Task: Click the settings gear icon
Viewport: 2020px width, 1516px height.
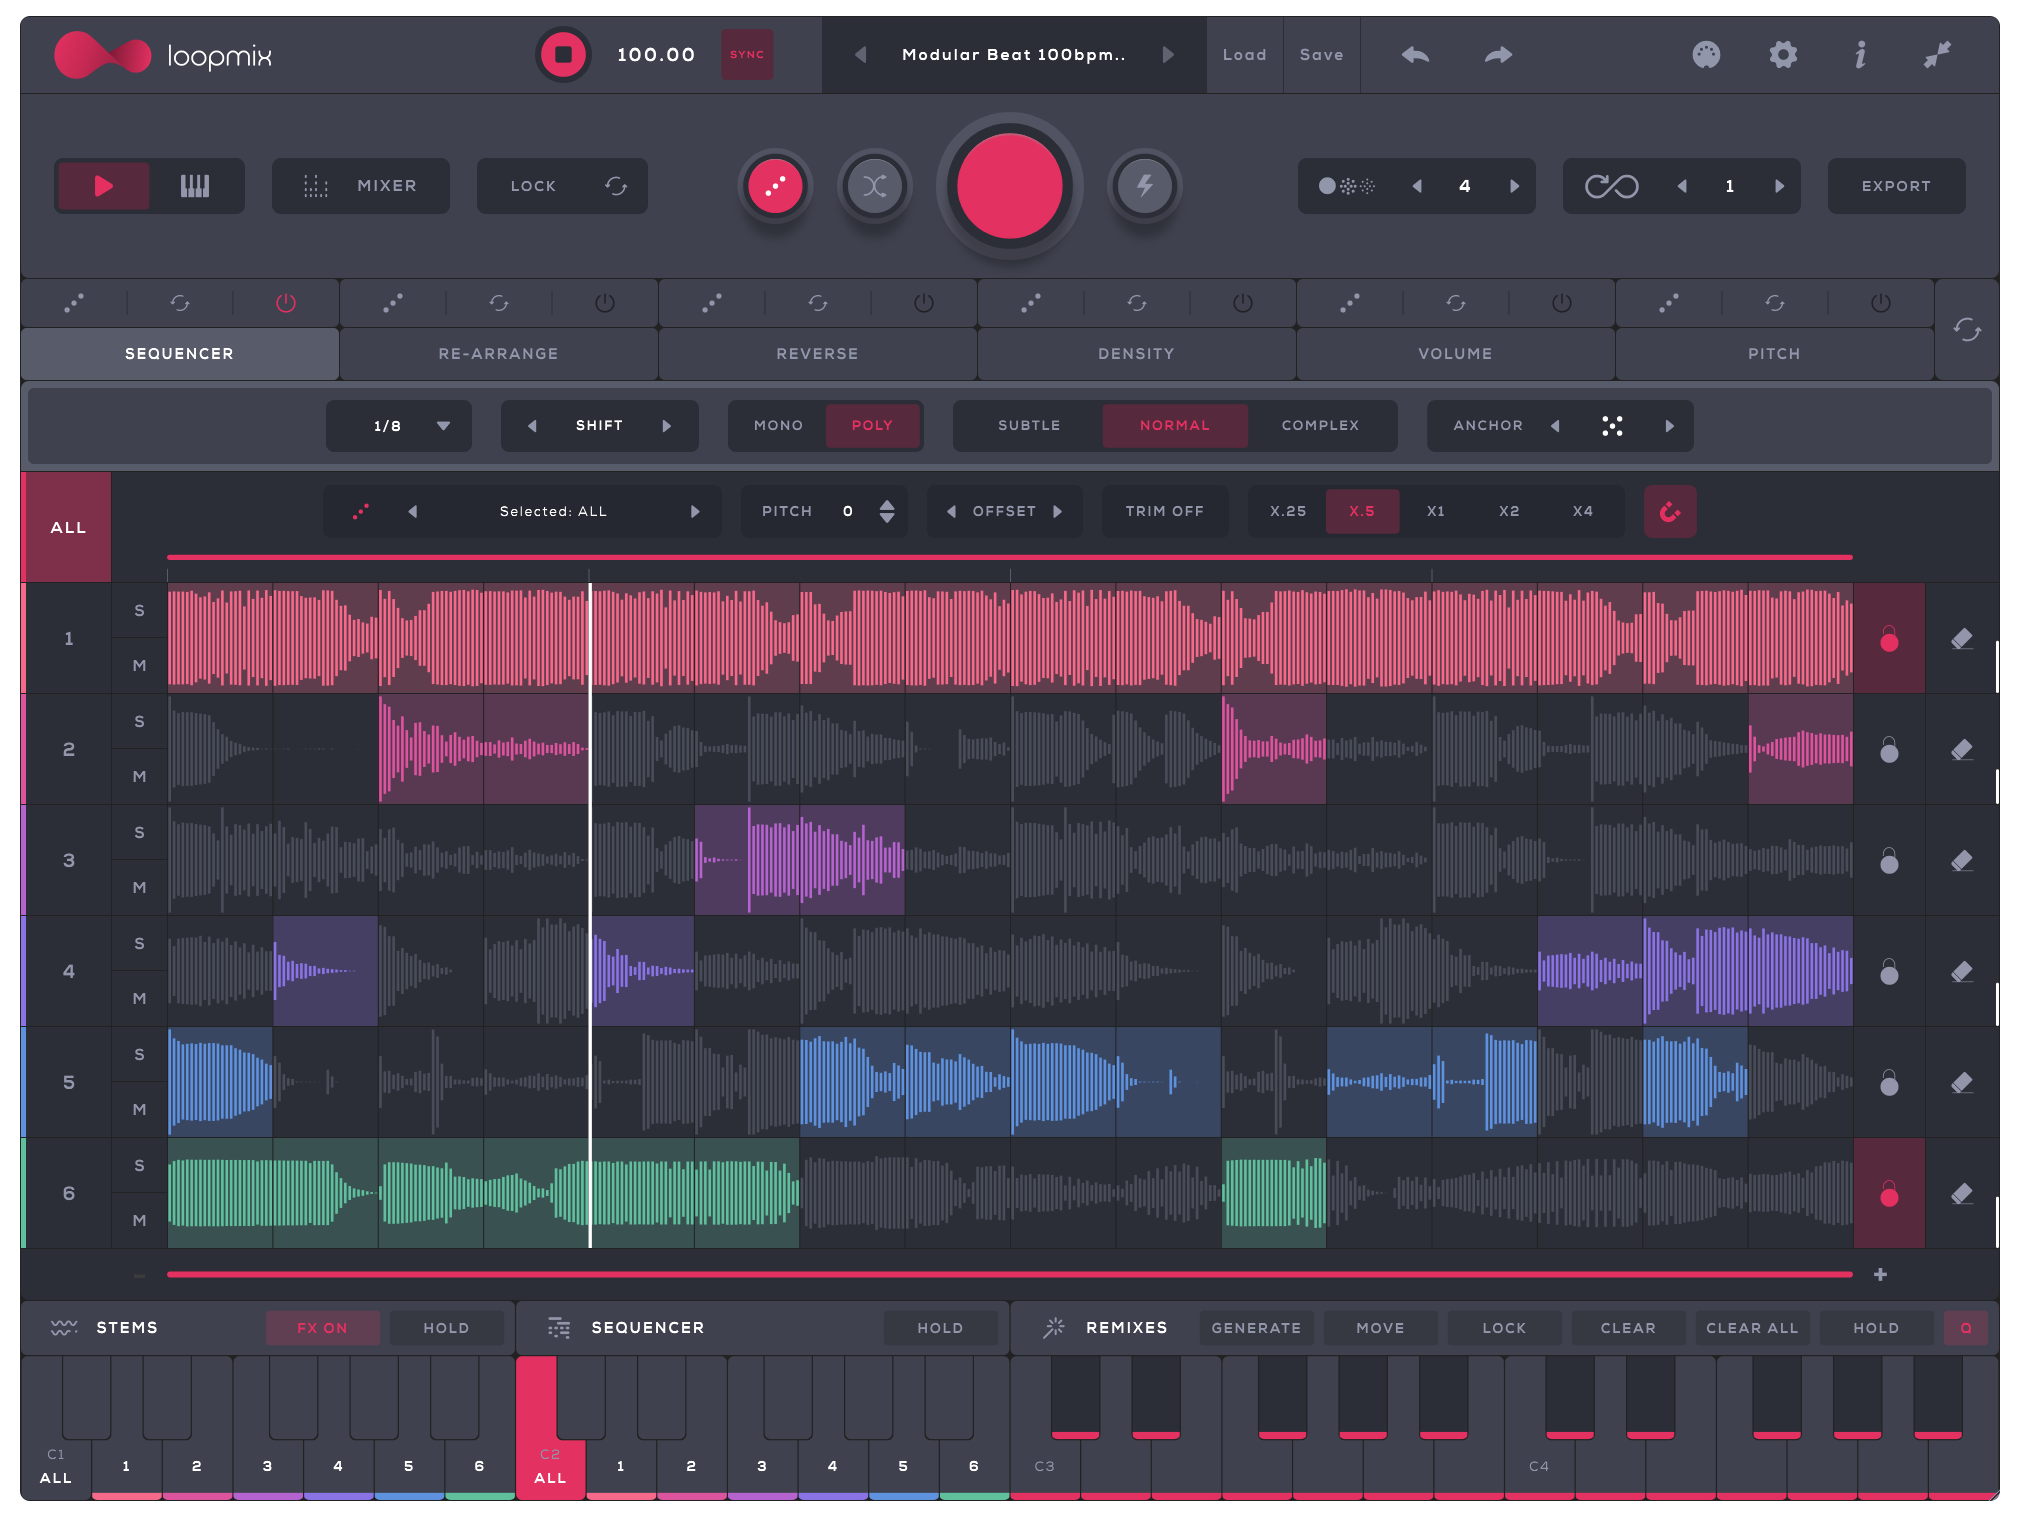Action: point(1781,56)
